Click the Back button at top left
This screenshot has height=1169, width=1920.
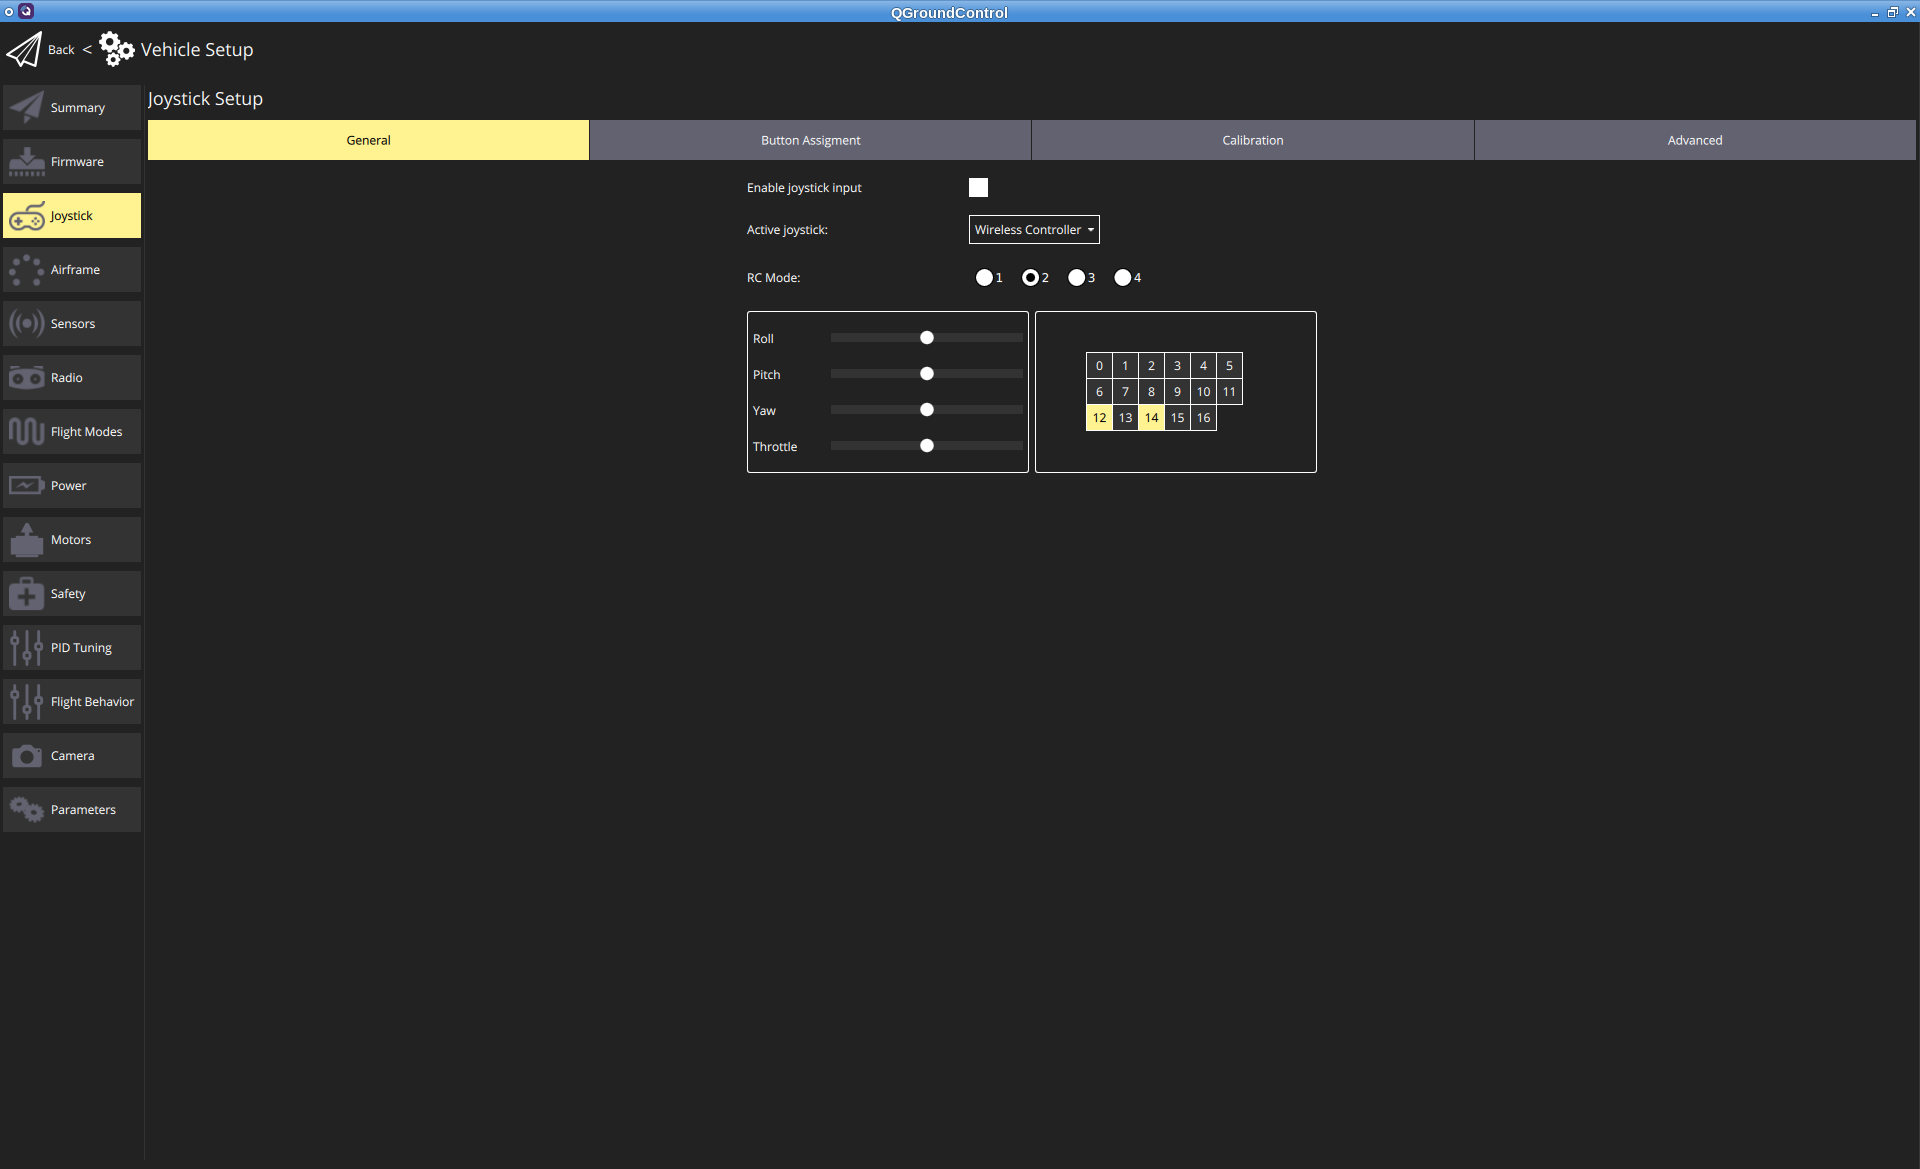[x=60, y=50]
